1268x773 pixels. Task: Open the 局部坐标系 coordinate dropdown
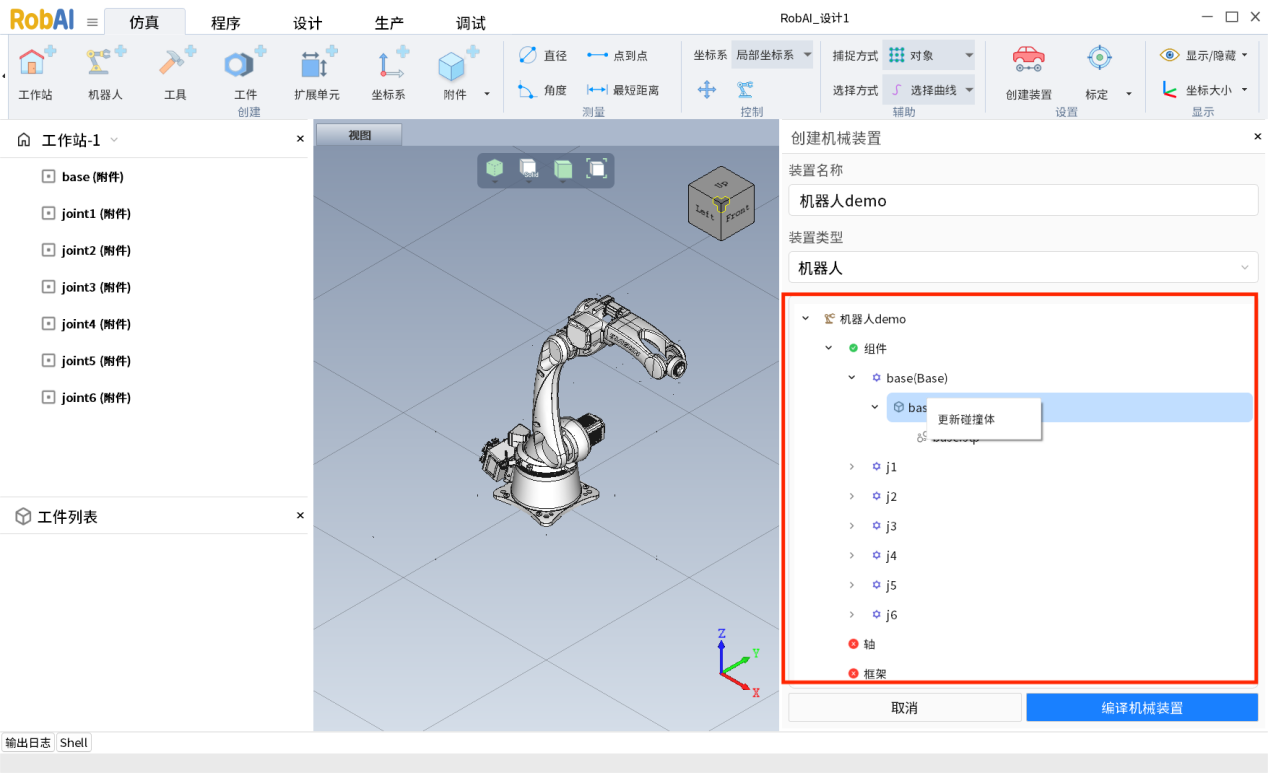(x=773, y=55)
